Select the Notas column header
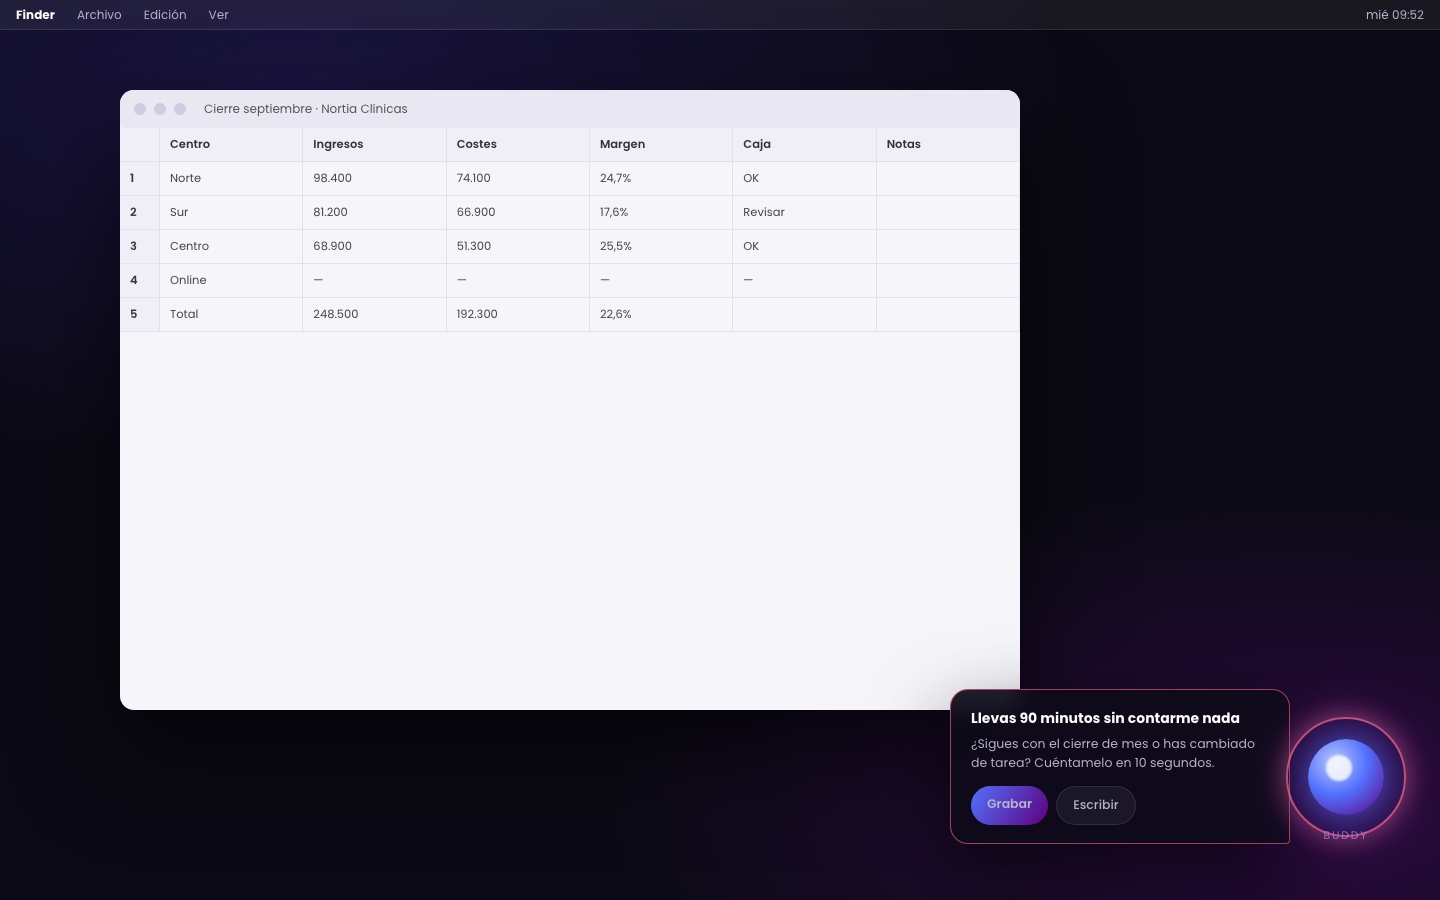 (948, 144)
